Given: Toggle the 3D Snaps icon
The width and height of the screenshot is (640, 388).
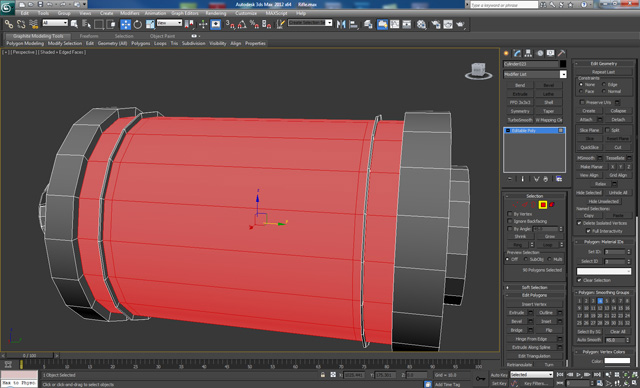Looking at the screenshot, I should tap(230, 24).
